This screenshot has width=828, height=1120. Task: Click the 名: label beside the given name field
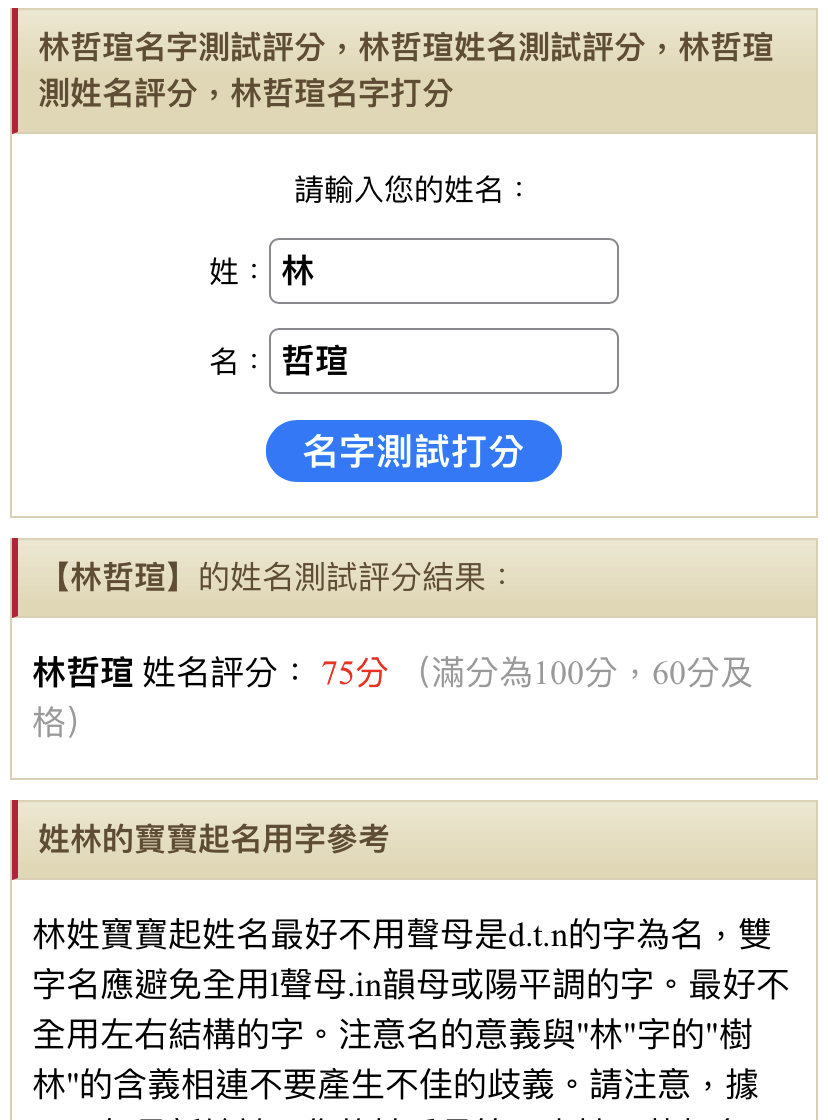[236, 361]
